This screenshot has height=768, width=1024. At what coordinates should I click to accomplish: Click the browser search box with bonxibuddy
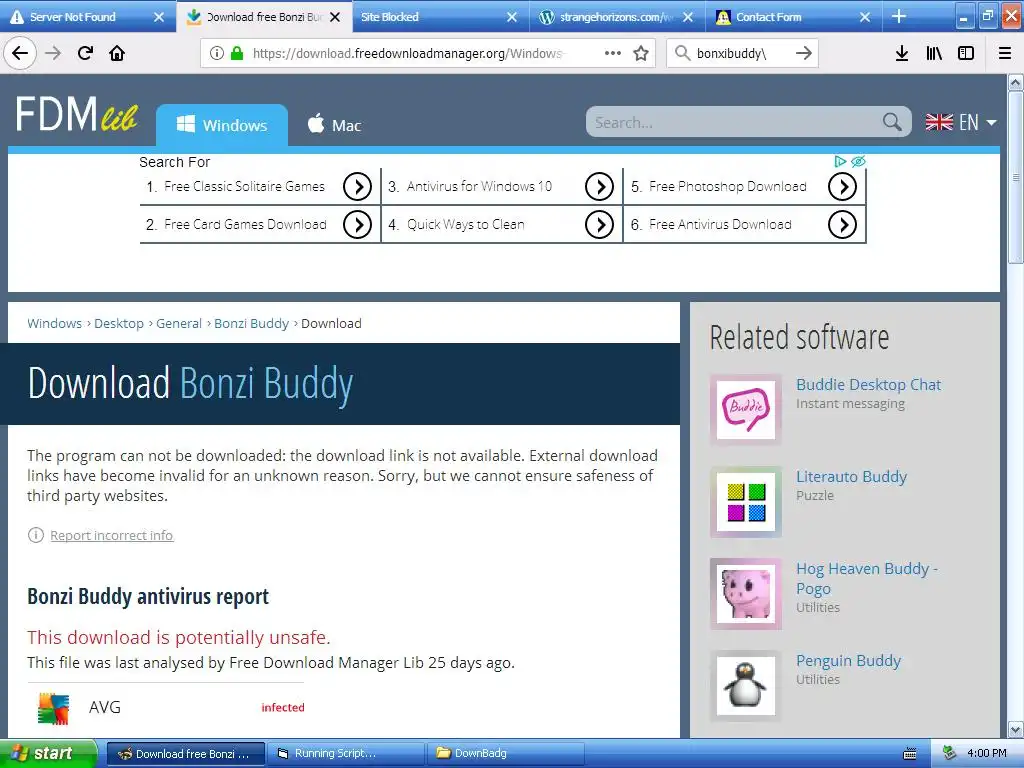(x=742, y=54)
